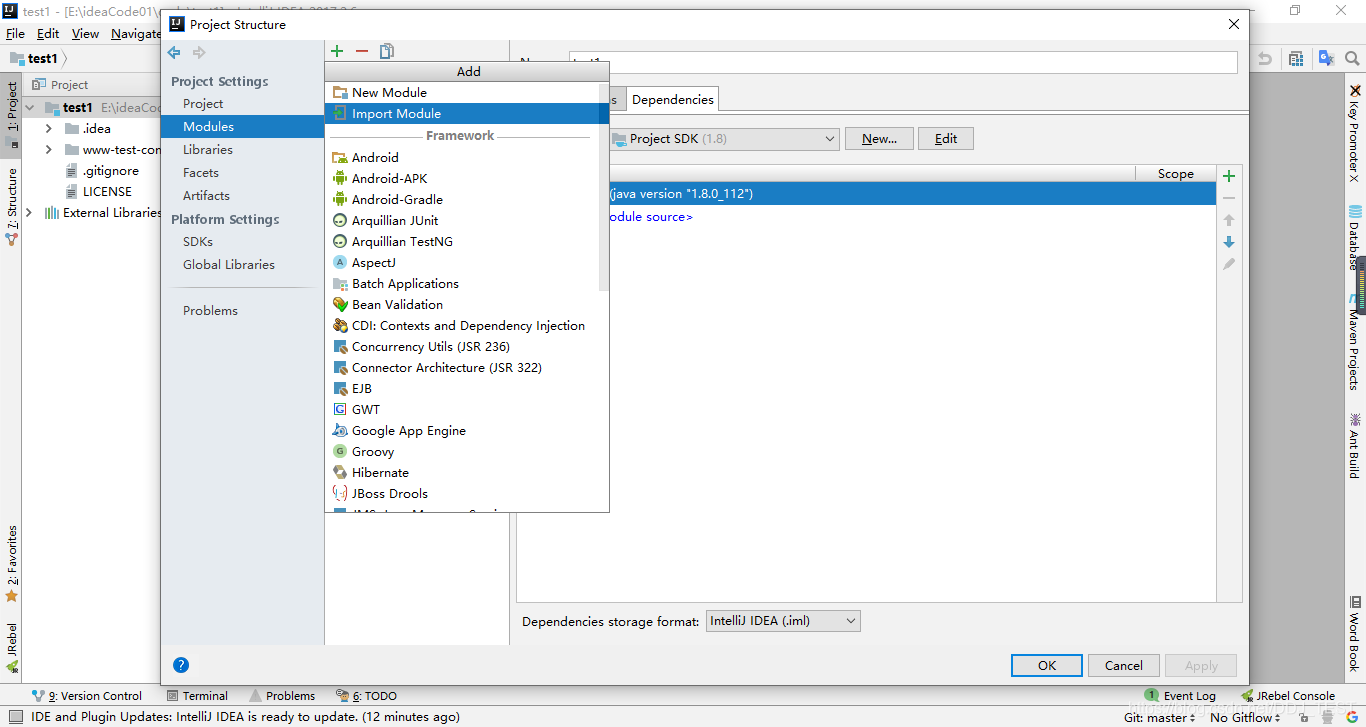Image resolution: width=1366 pixels, height=727 pixels.
Task: Click the green plus Add dependency icon
Action: [1229, 175]
